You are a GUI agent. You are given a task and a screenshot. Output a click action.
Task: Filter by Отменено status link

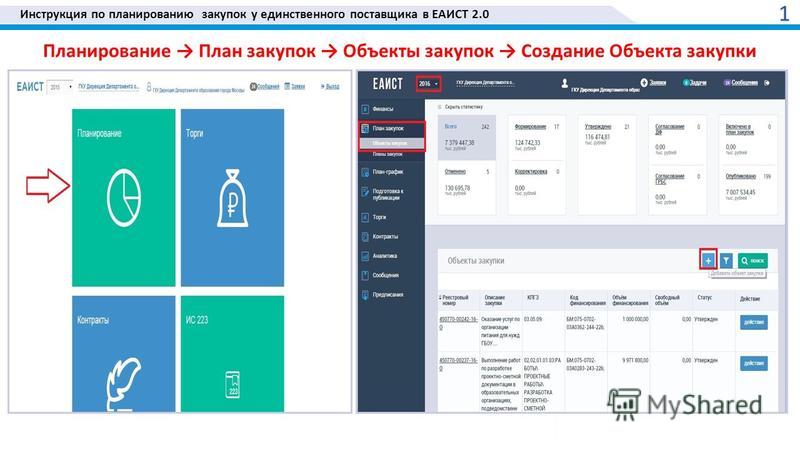[x=455, y=171]
